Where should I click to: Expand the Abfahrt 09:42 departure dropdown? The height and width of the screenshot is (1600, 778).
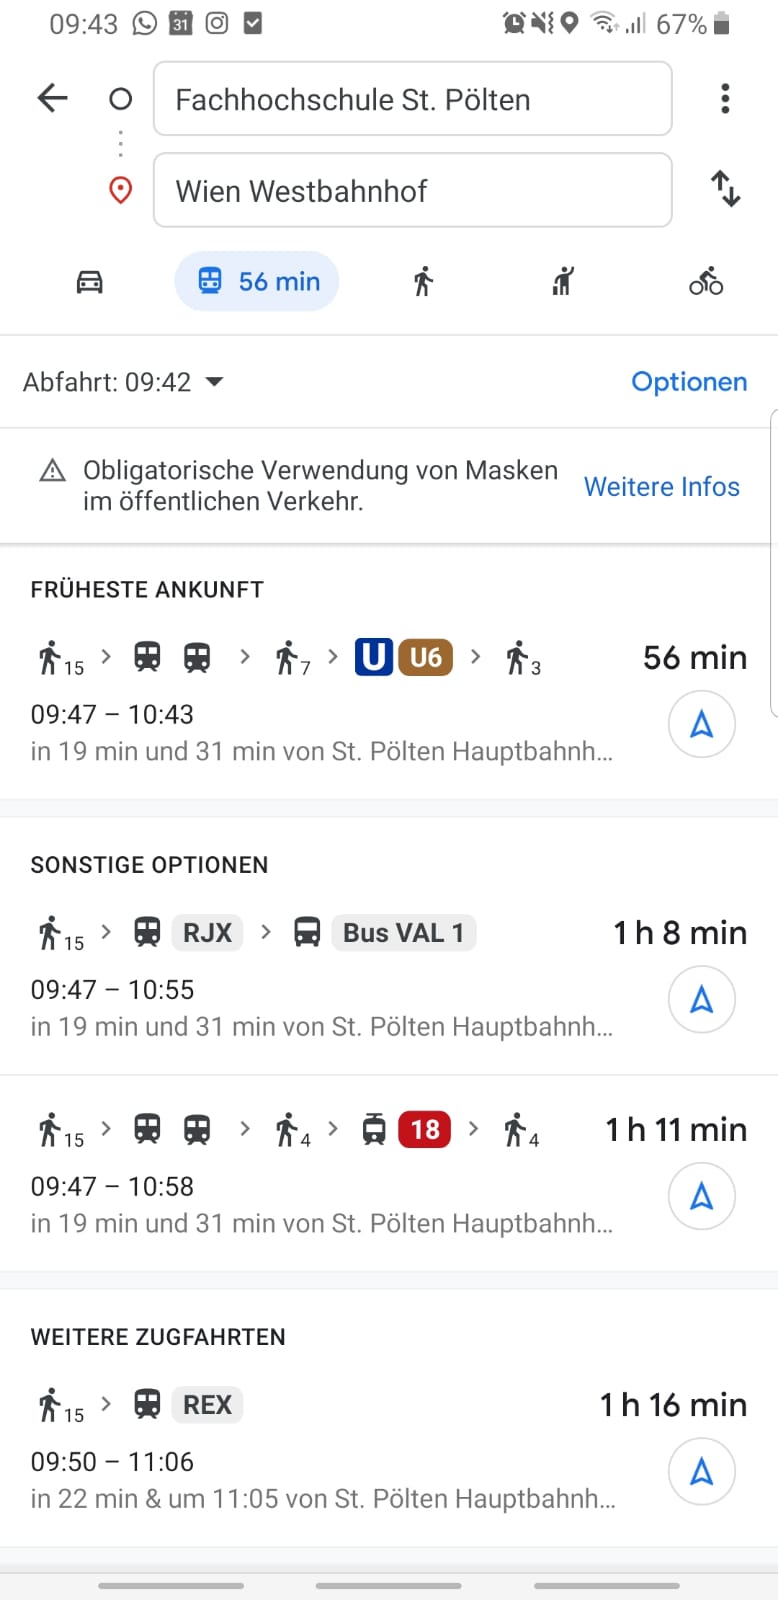123,382
